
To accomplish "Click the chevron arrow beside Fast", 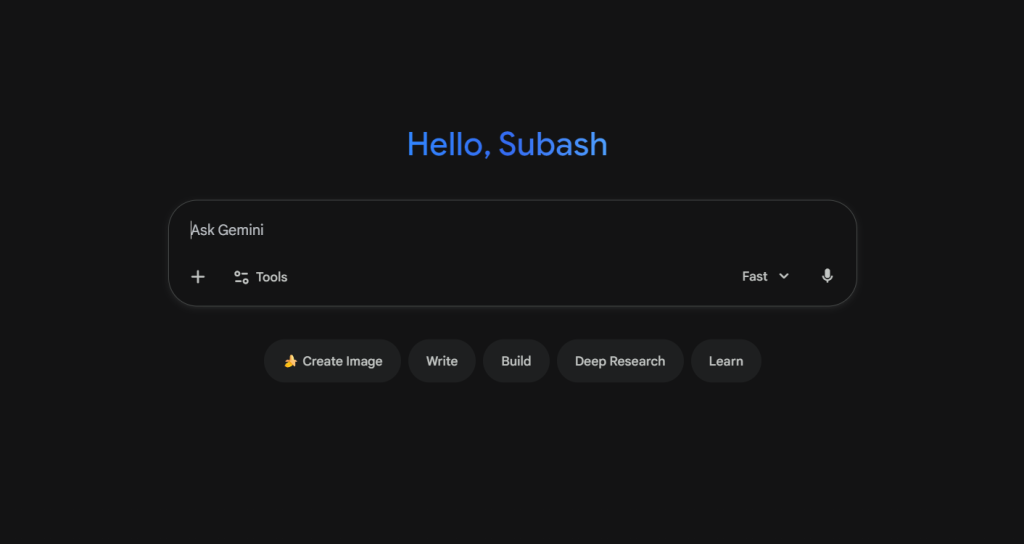I will [x=784, y=277].
